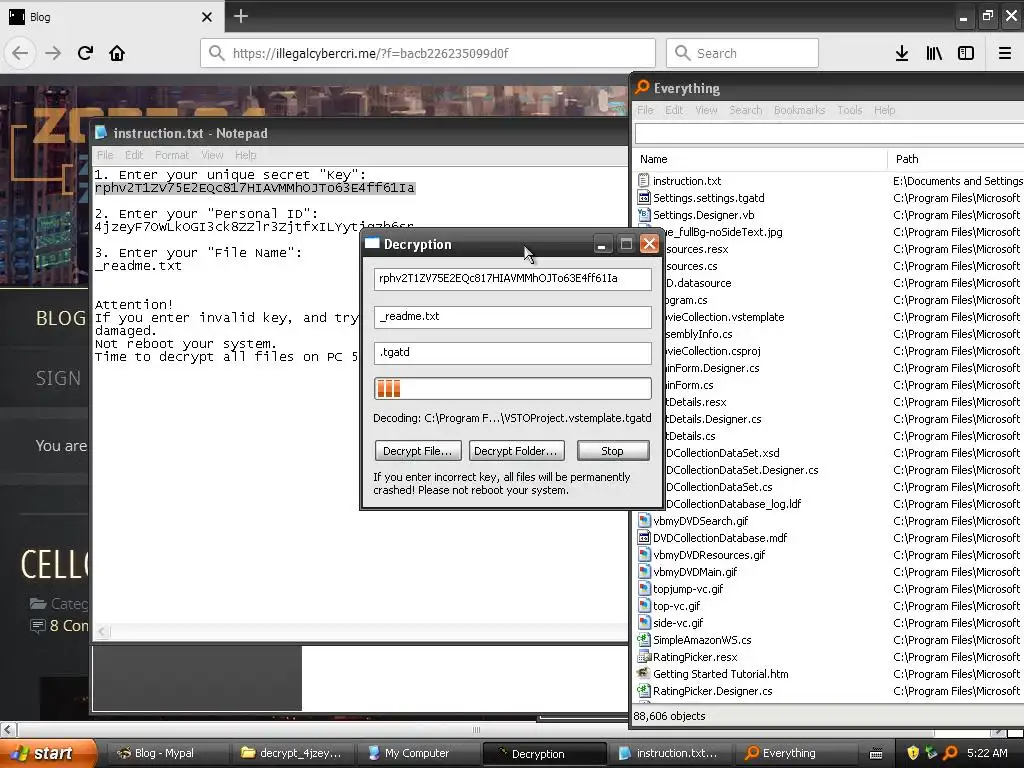Open the Downloads arrow in browser toolbar
The image size is (1024, 768).
(902, 53)
